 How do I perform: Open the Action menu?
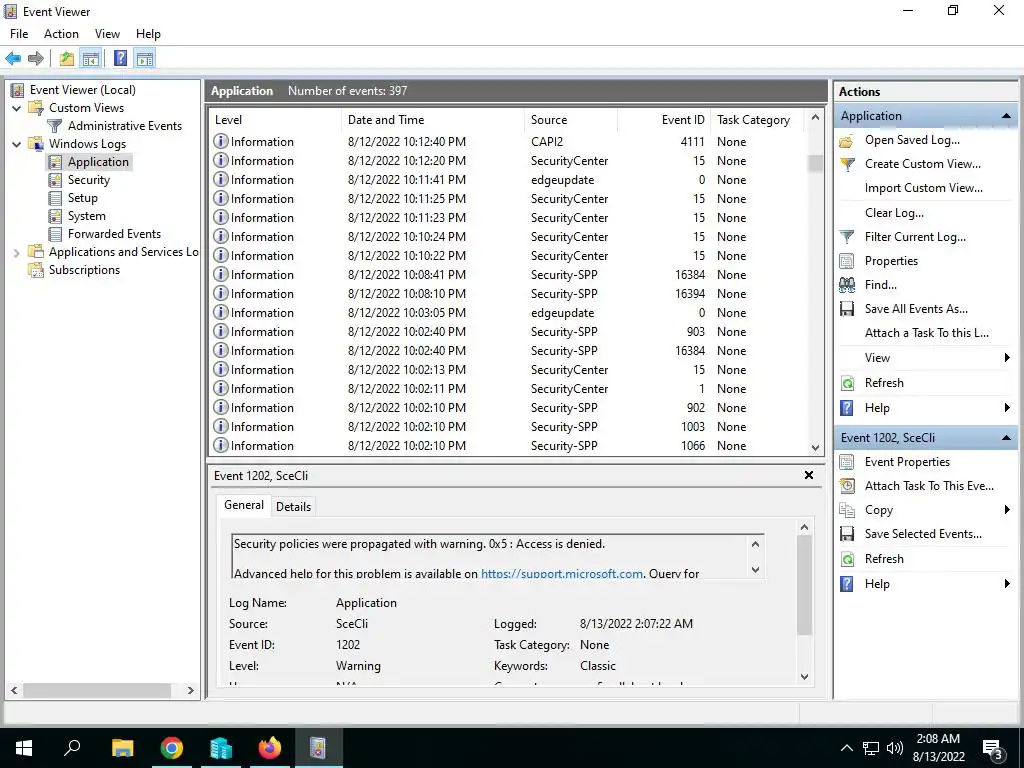coord(61,34)
